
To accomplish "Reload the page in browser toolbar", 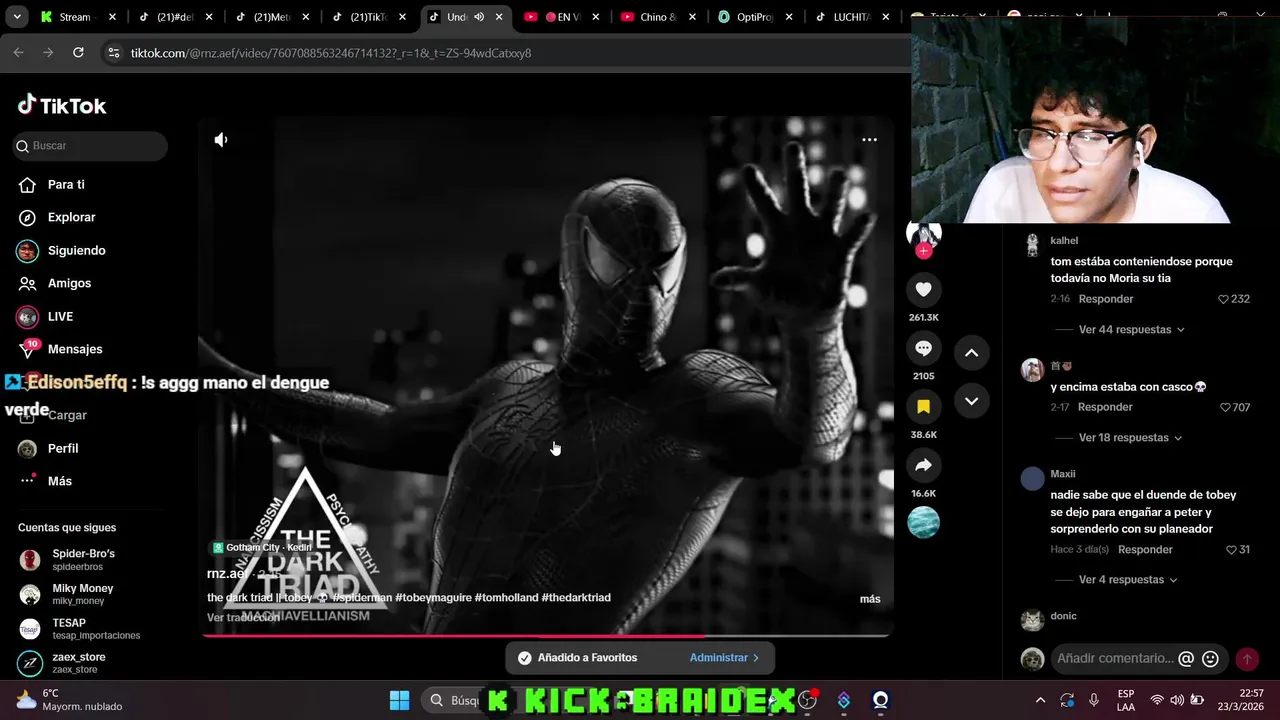I will tap(78, 52).
